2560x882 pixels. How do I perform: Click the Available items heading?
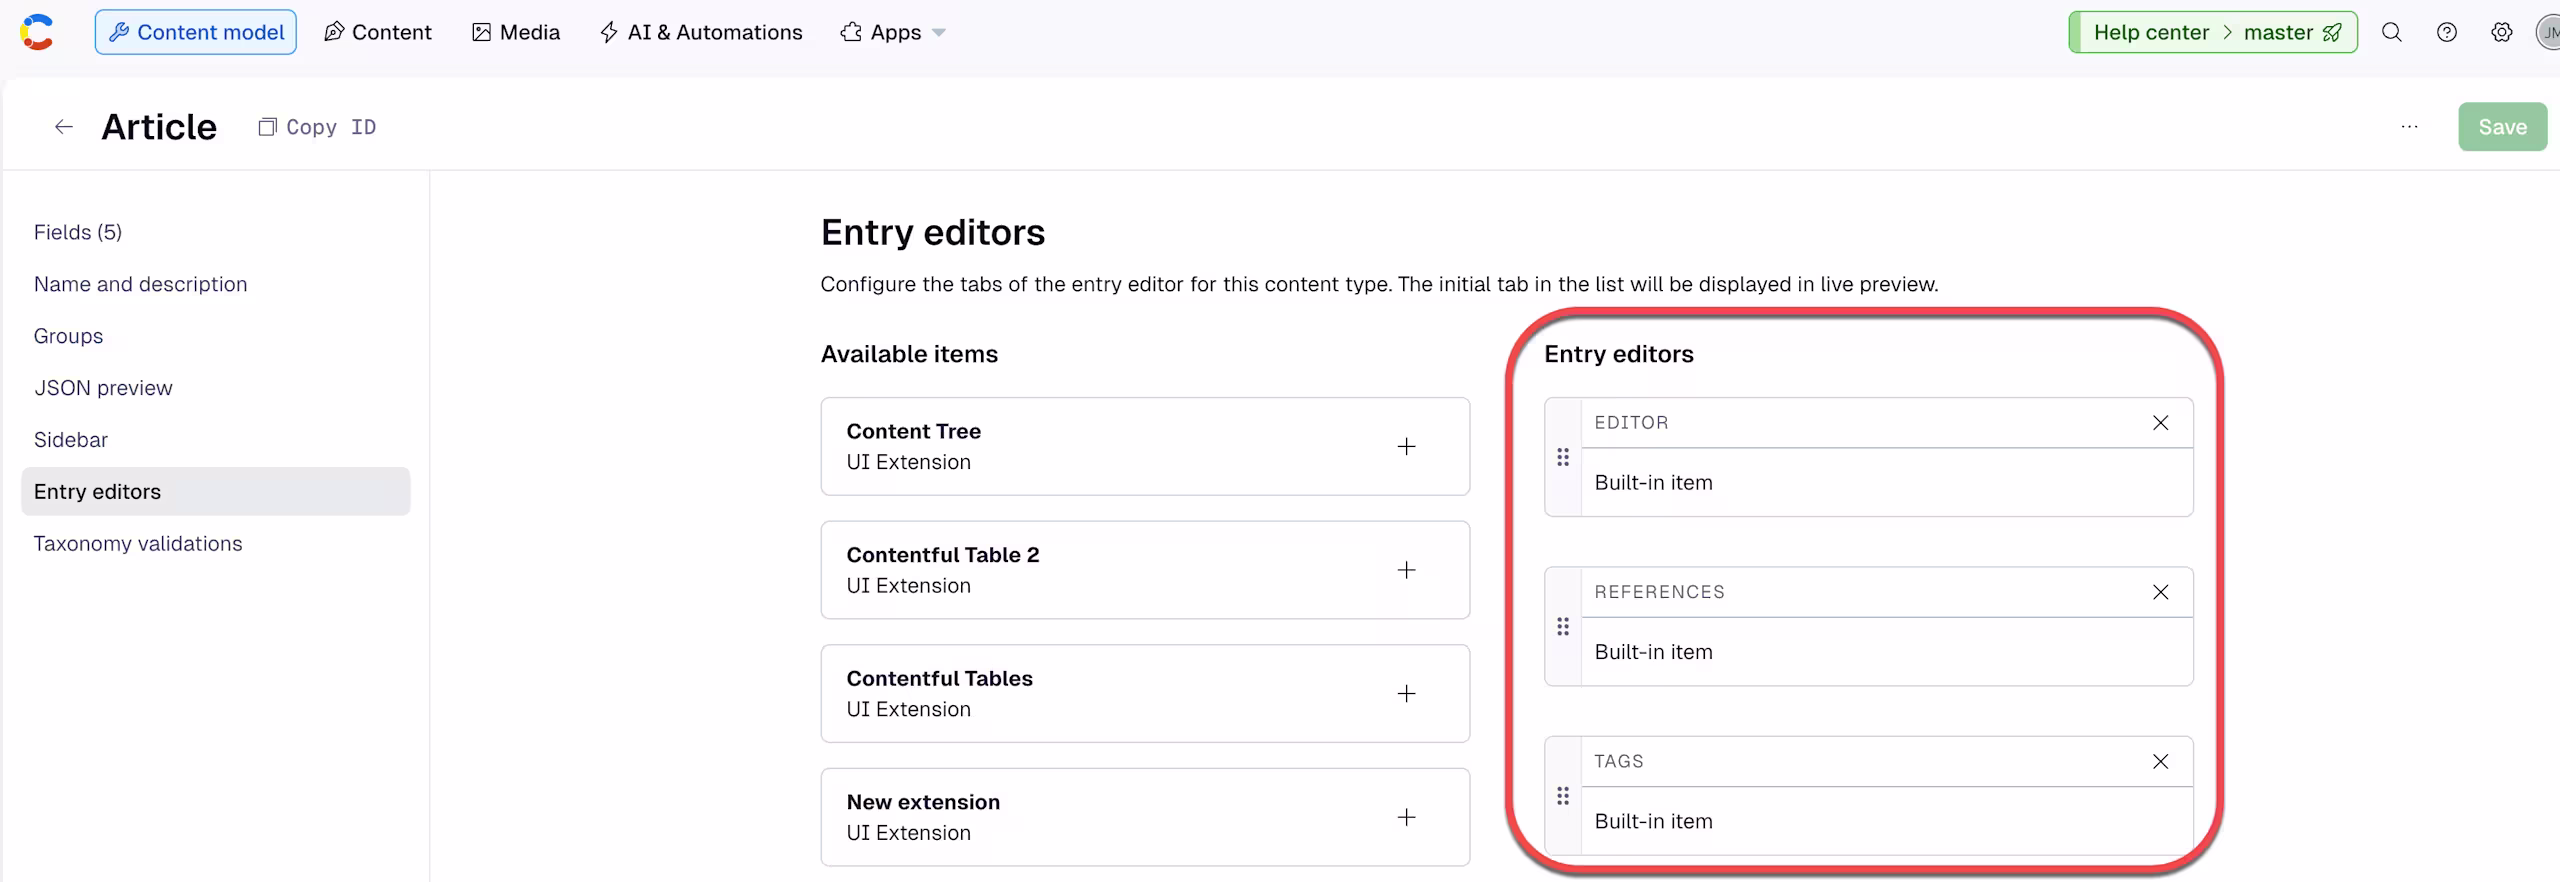point(909,354)
